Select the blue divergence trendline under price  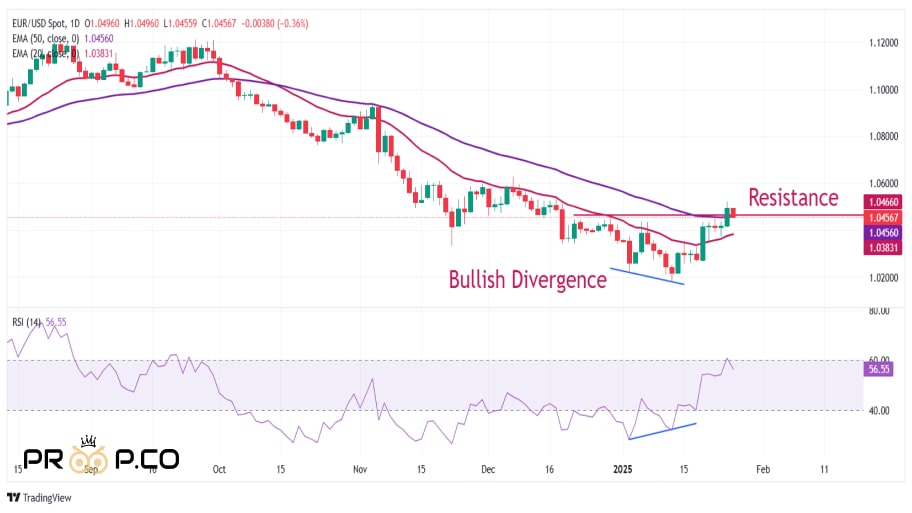pos(647,276)
